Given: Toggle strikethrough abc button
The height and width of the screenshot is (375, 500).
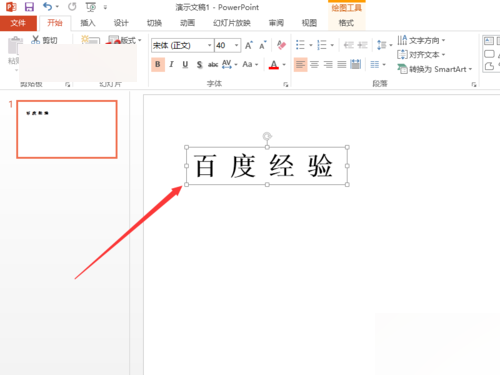Looking at the screenshot, I should 213,64.
